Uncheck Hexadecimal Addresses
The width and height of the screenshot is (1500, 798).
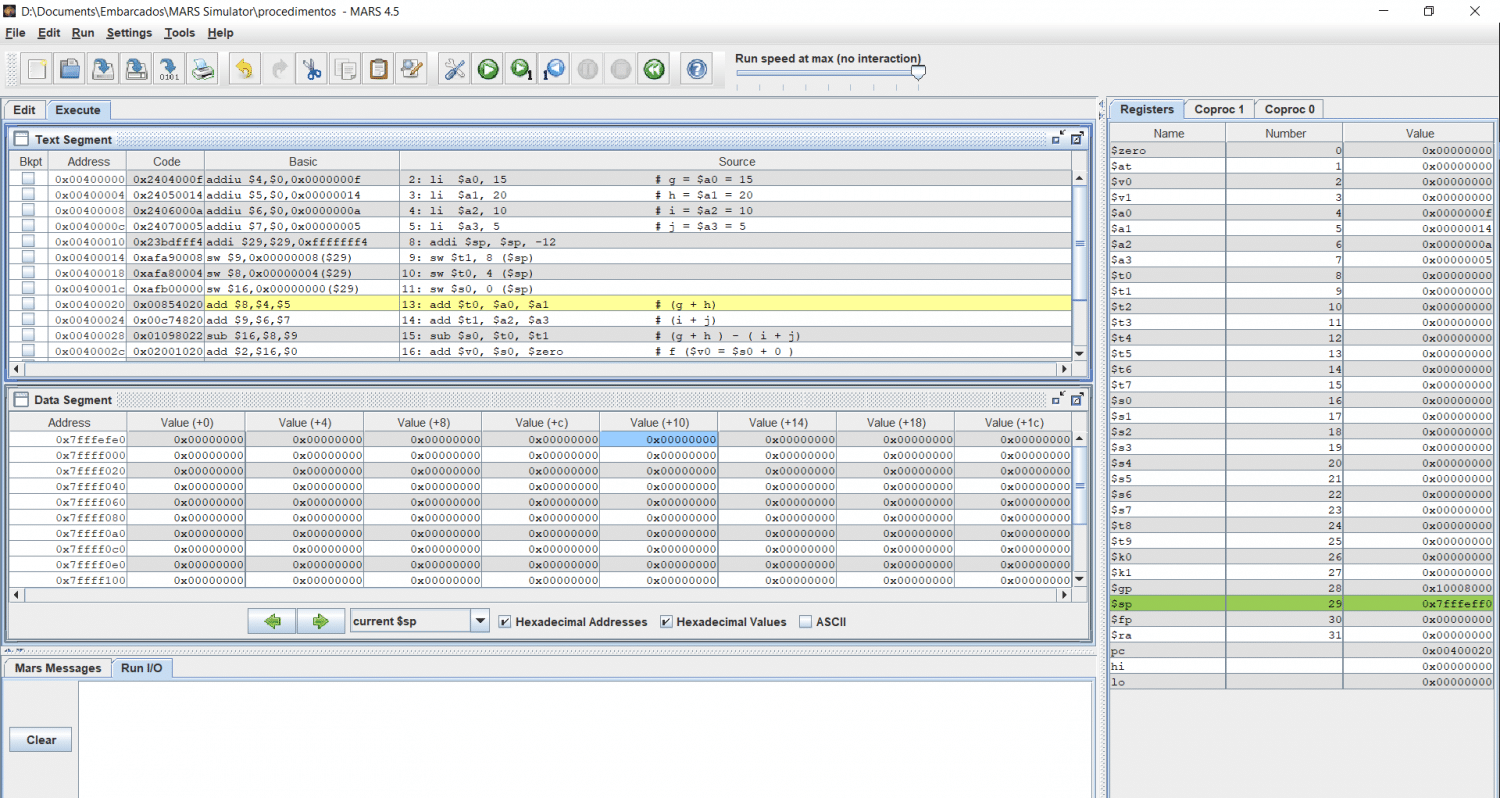click(x=505, y=622)
